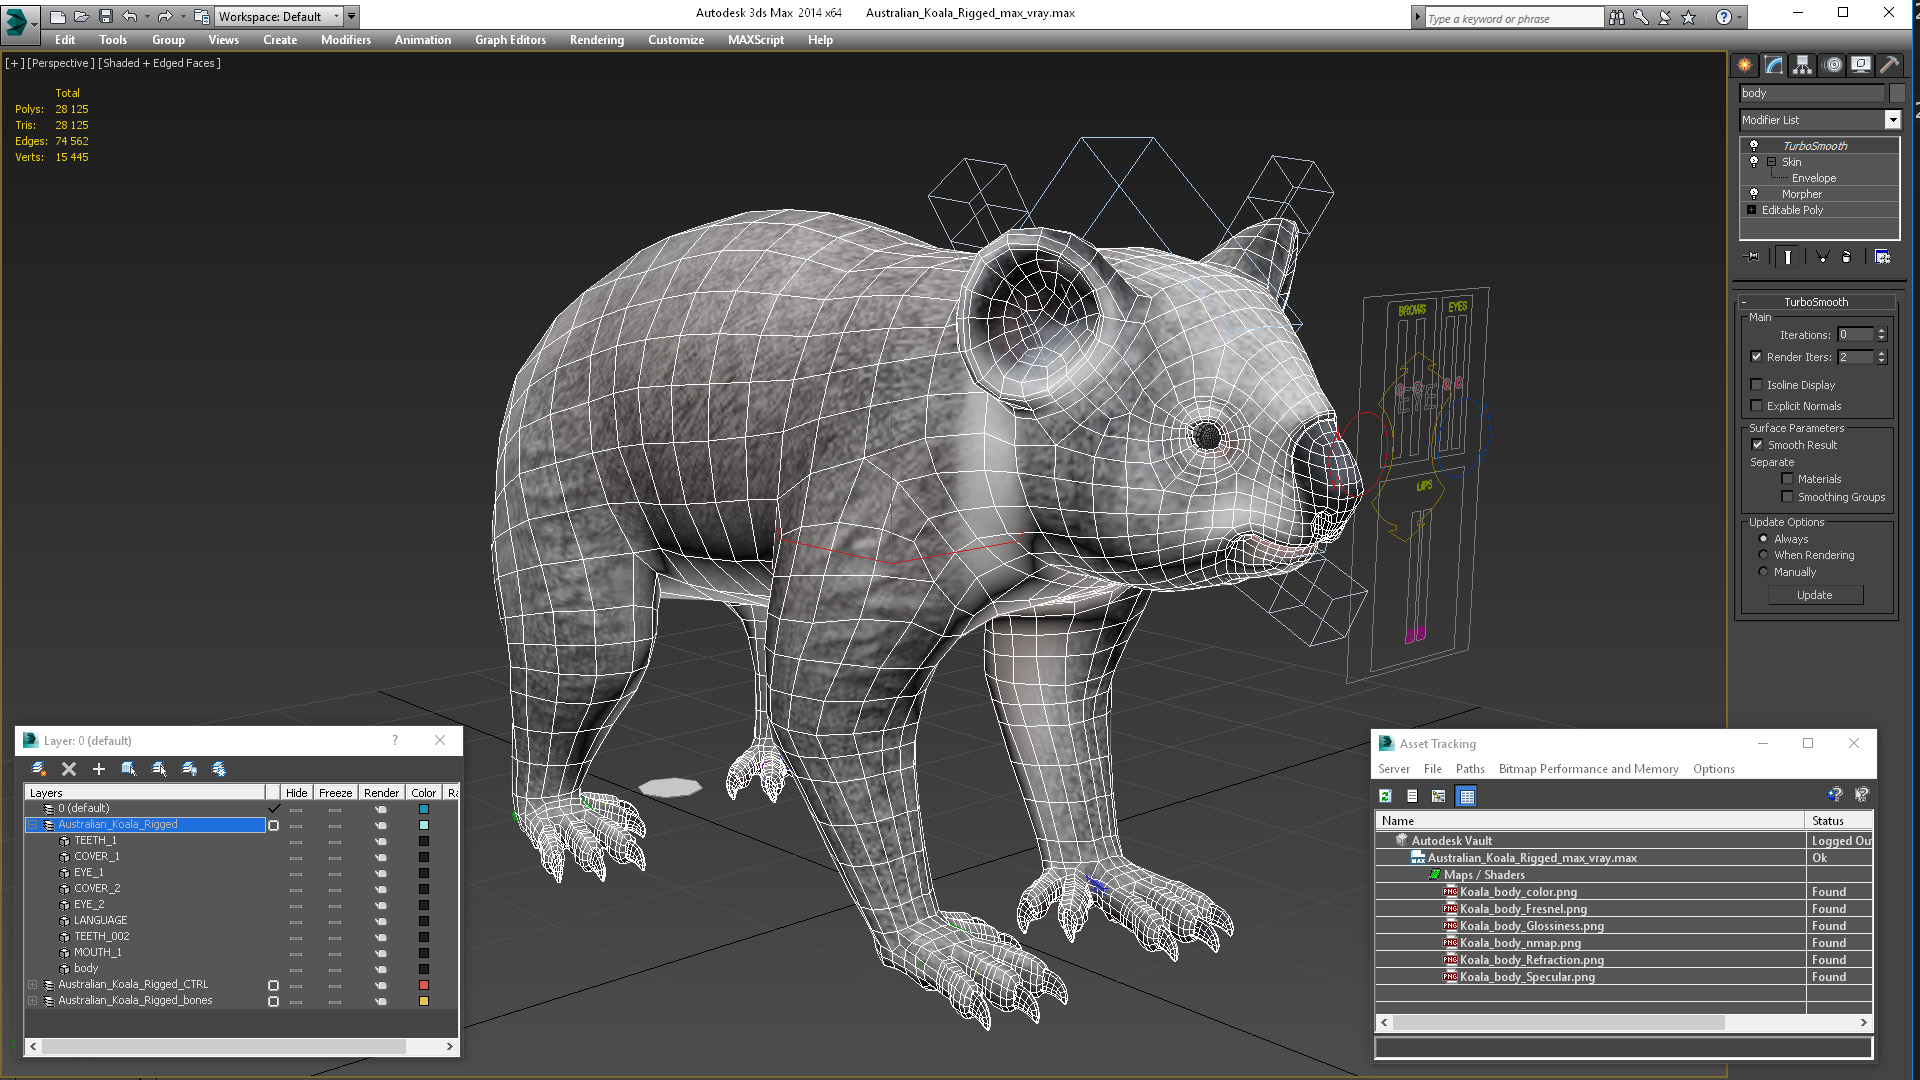Open the Graph Editors menu
The height and width of the screenshot is (1080, 1920).
[510, 40]
